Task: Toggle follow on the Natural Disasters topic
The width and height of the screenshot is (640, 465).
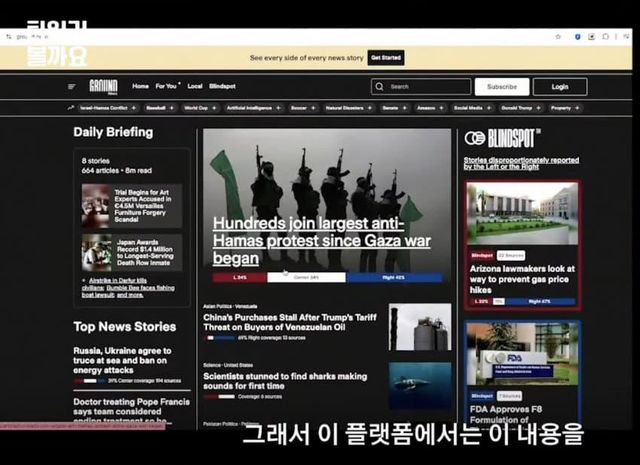Action: (370, 107)
